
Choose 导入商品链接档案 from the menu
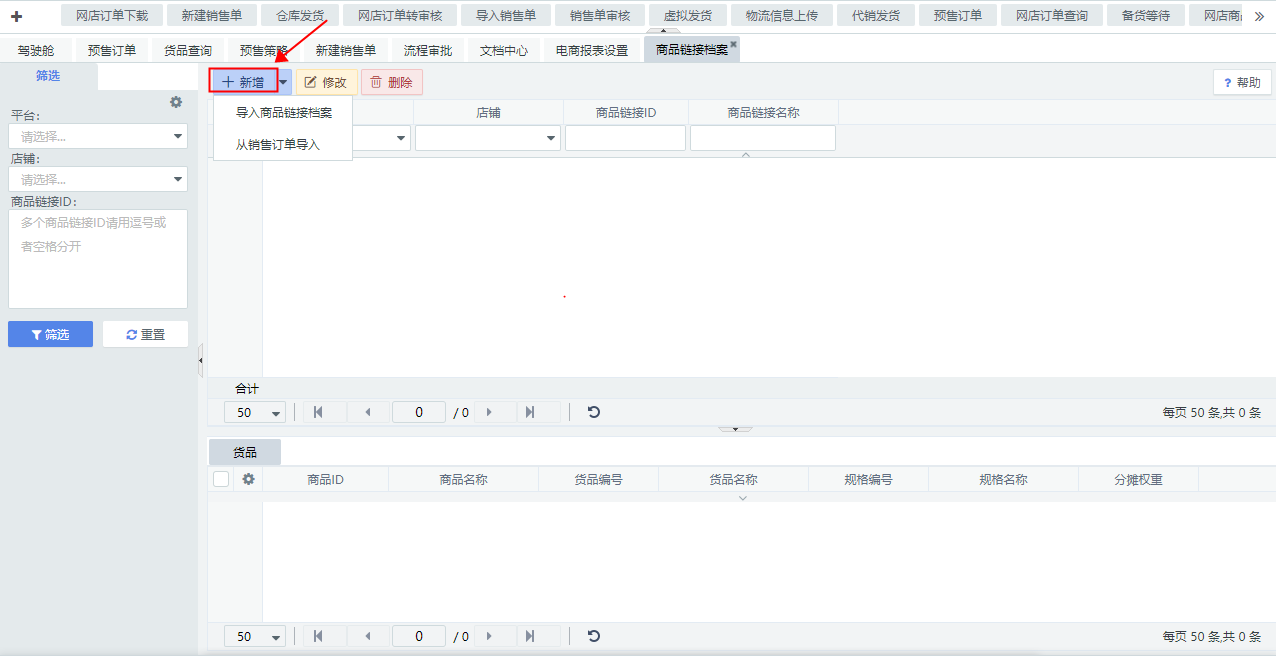click(x=283, y=113)
